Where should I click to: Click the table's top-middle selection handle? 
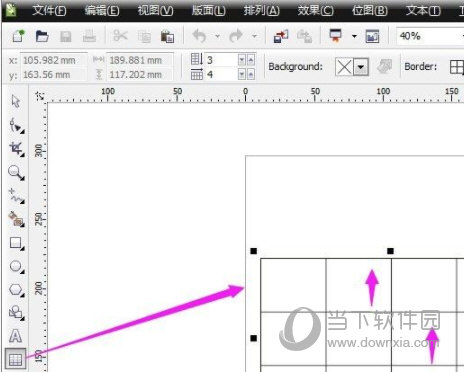tap(390, 251)
